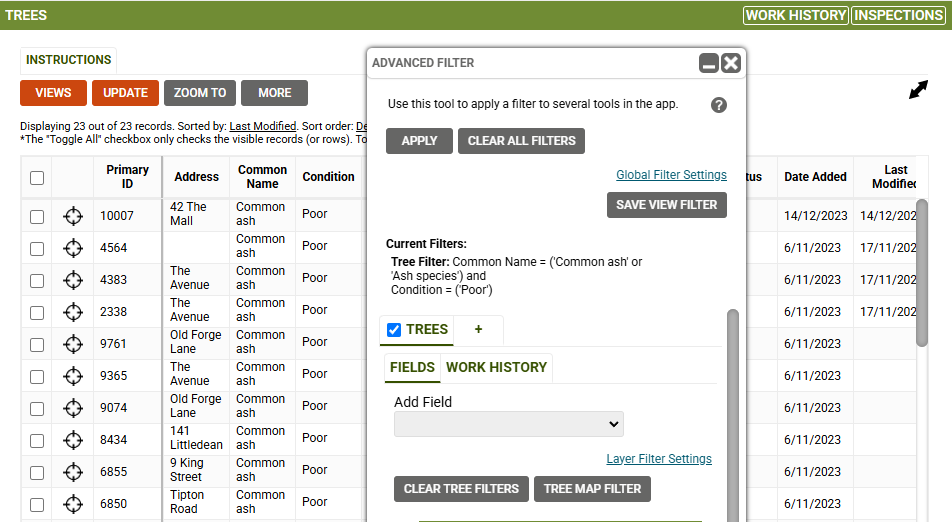Add another layer tab with plus
952x522 pixels.
coord(478,329)
